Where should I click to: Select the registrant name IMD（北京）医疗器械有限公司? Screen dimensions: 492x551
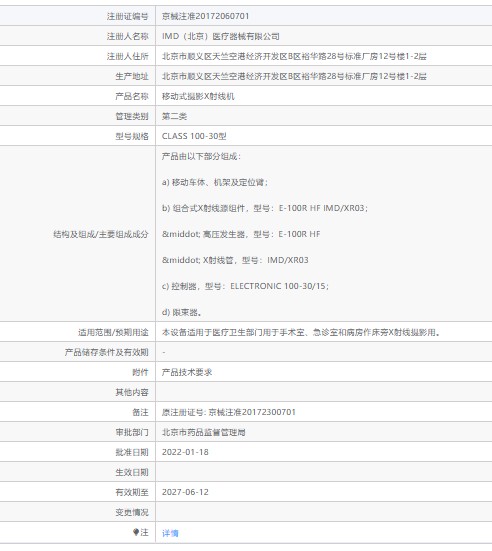pos(221,36)
